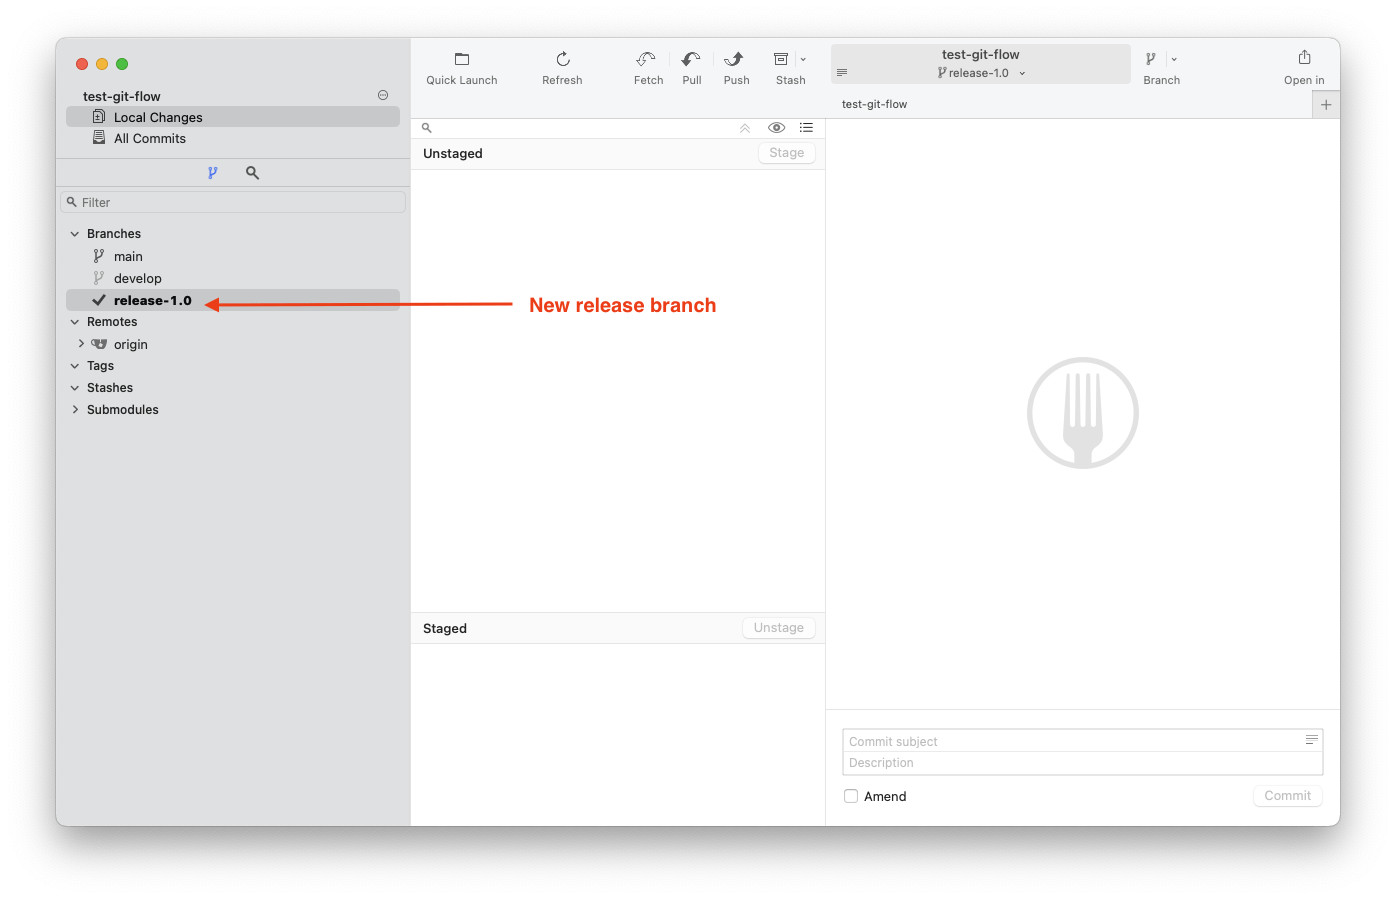
Task: Collapse the Branches section
Action: (x=75, y=234)
